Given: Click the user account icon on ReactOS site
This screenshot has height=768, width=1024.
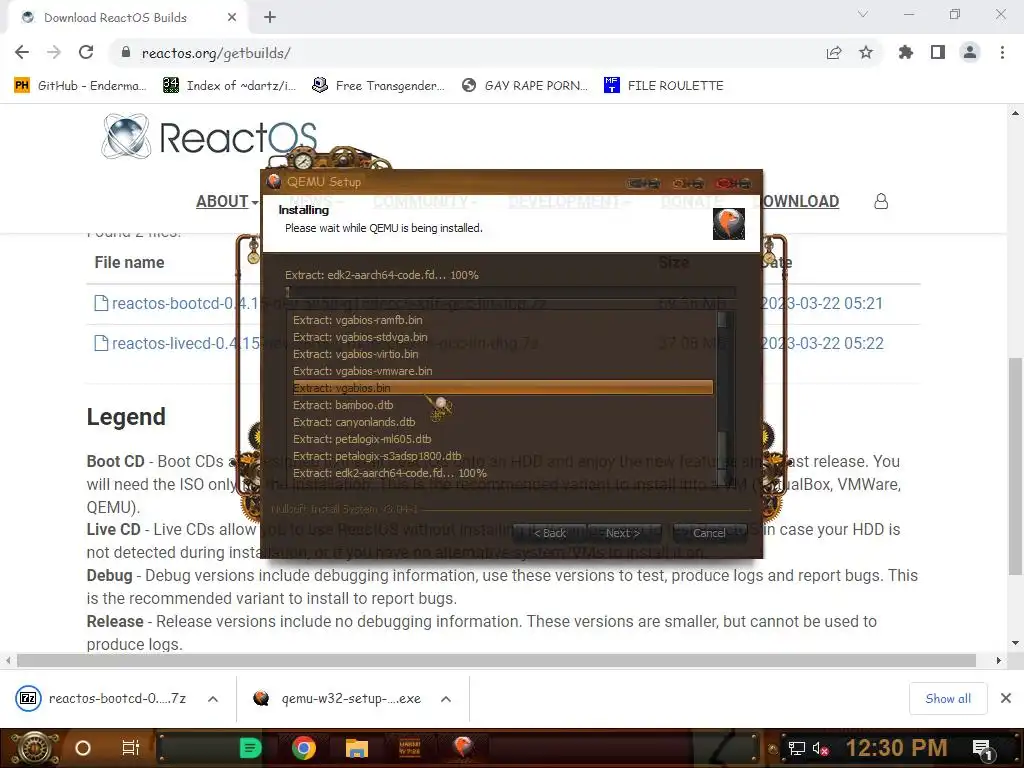Looking at the screenshot, I should click(881, 201).
